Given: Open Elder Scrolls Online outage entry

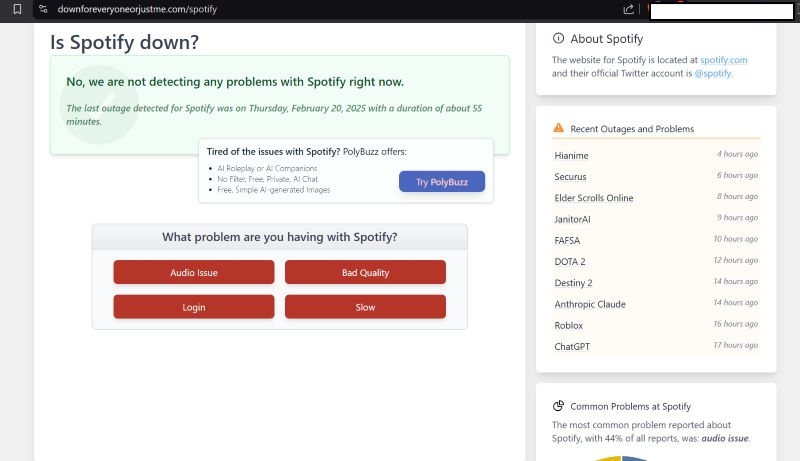Looking at the screenshot, I should (x=594, y=198).
